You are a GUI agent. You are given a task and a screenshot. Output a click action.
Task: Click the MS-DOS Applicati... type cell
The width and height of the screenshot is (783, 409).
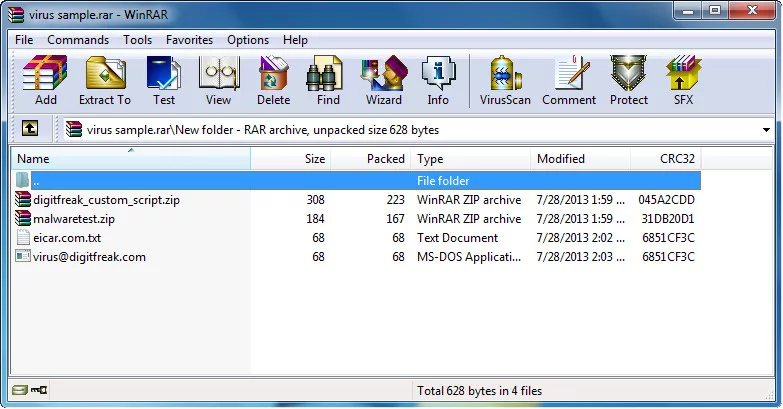pos(469,256)
